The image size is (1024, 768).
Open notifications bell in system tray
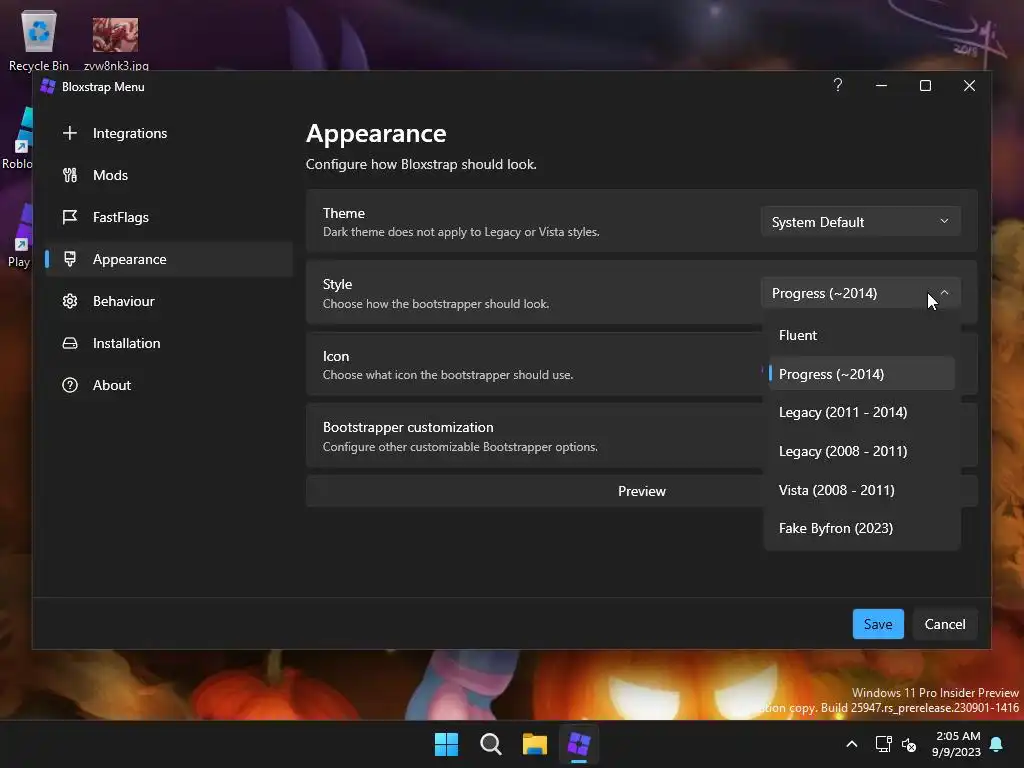pyautogui.click(x=997, y=744)
